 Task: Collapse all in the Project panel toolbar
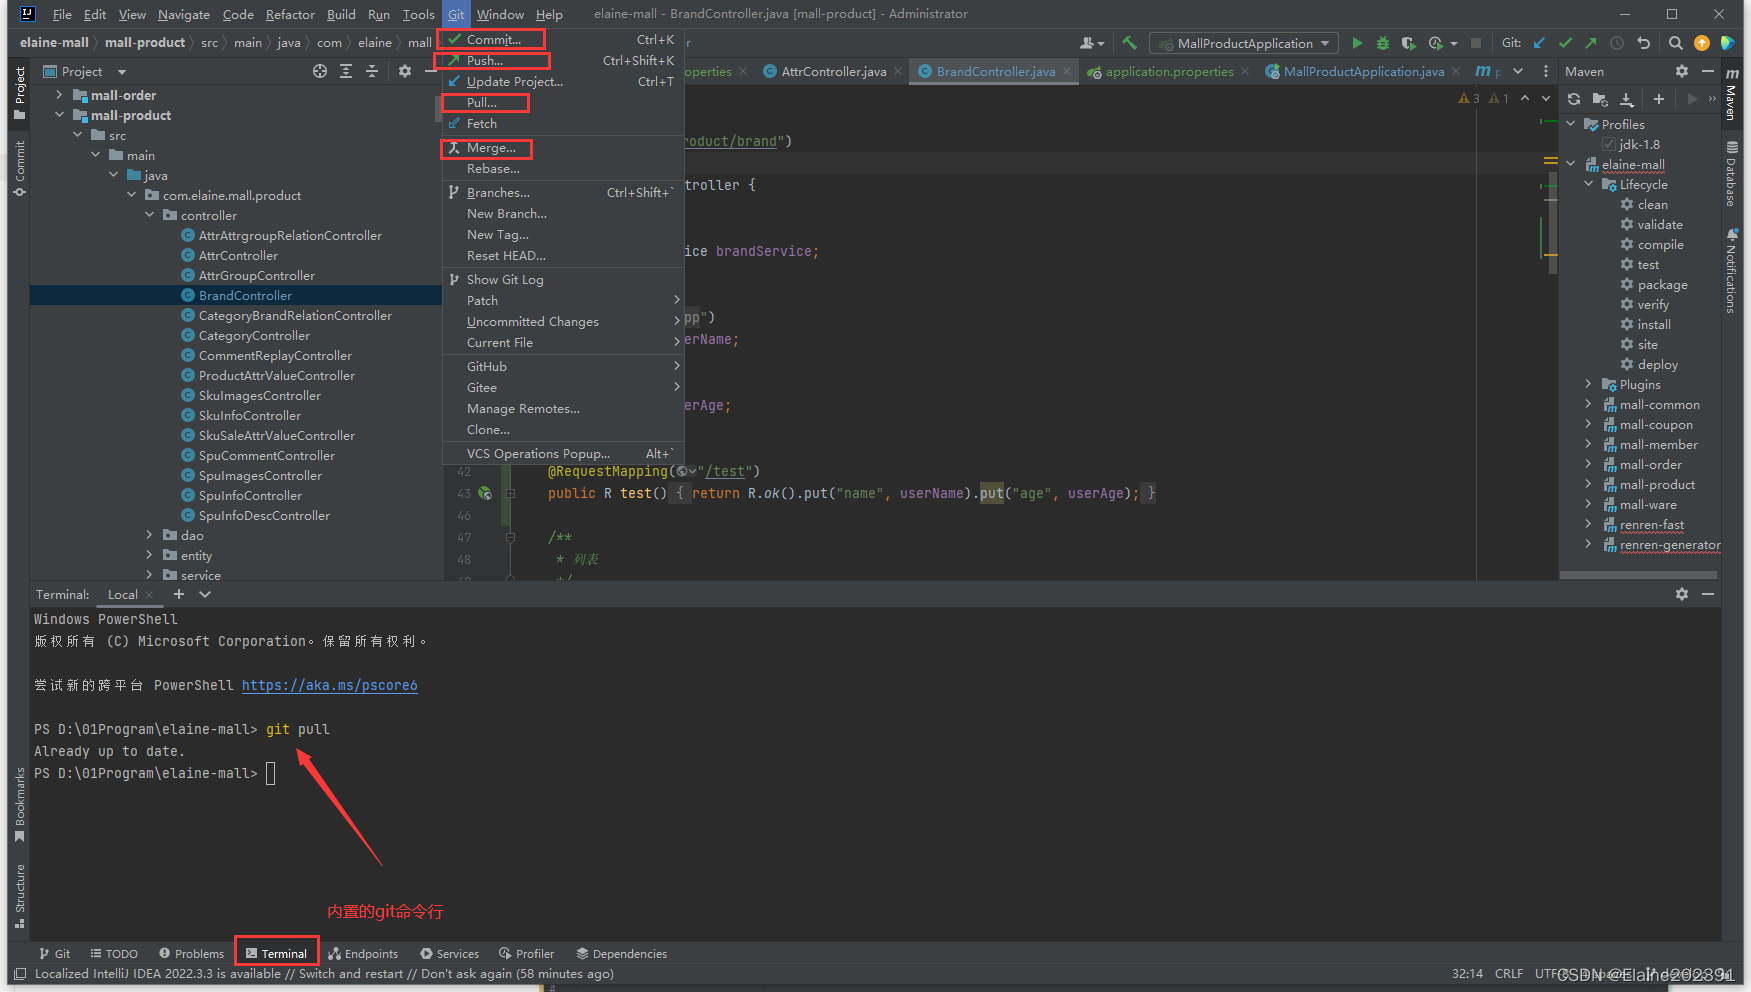coord(372,71)
